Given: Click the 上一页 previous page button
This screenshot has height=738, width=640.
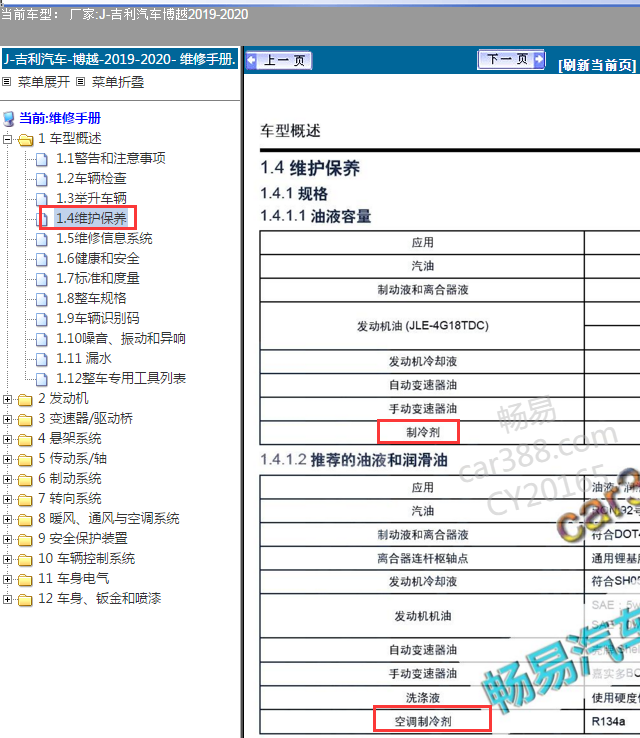Looking at the screenshot, I should 279,60.
